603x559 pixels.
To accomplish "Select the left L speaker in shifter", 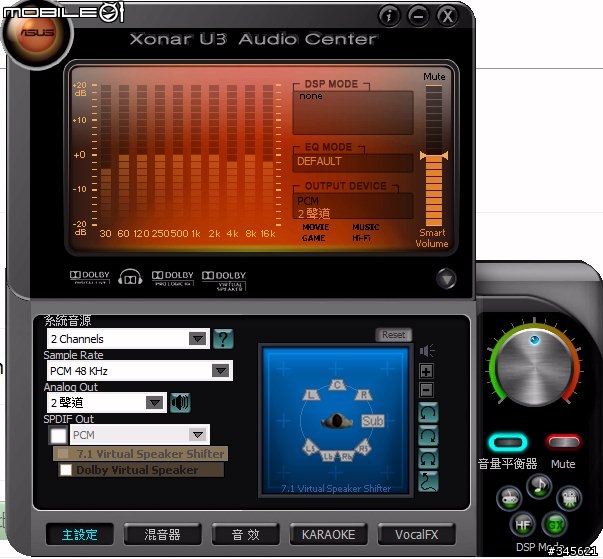I will click(311, 394).
